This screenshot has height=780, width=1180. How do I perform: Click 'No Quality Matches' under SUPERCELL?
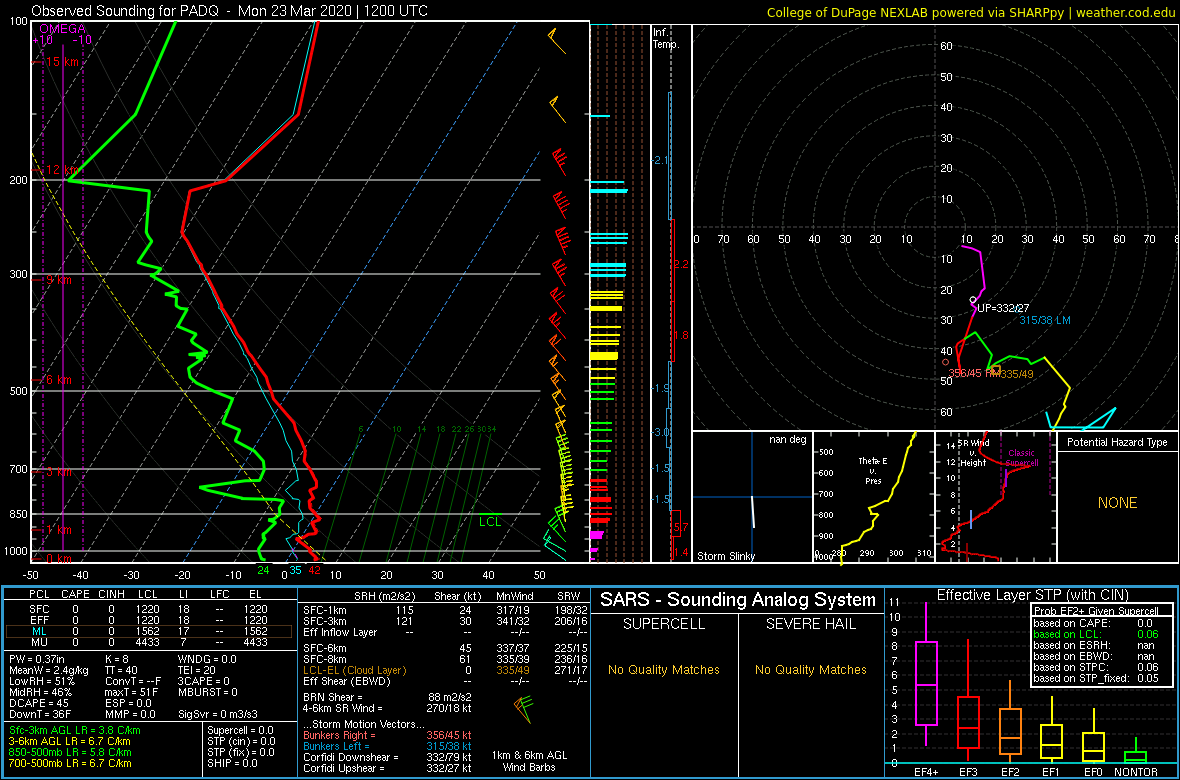[x=663, y=670]
